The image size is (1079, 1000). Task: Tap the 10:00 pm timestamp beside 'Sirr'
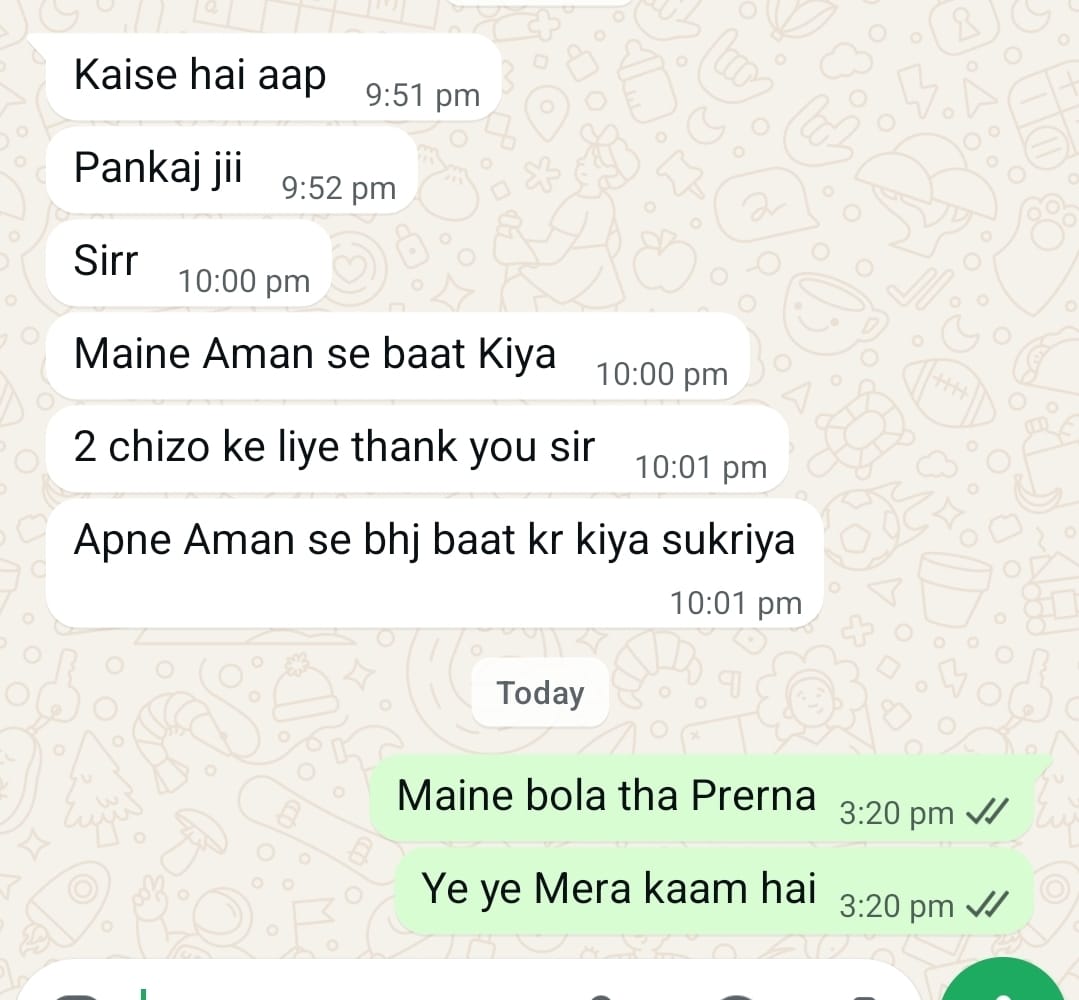pyautogui.click(x=244, y=281)
